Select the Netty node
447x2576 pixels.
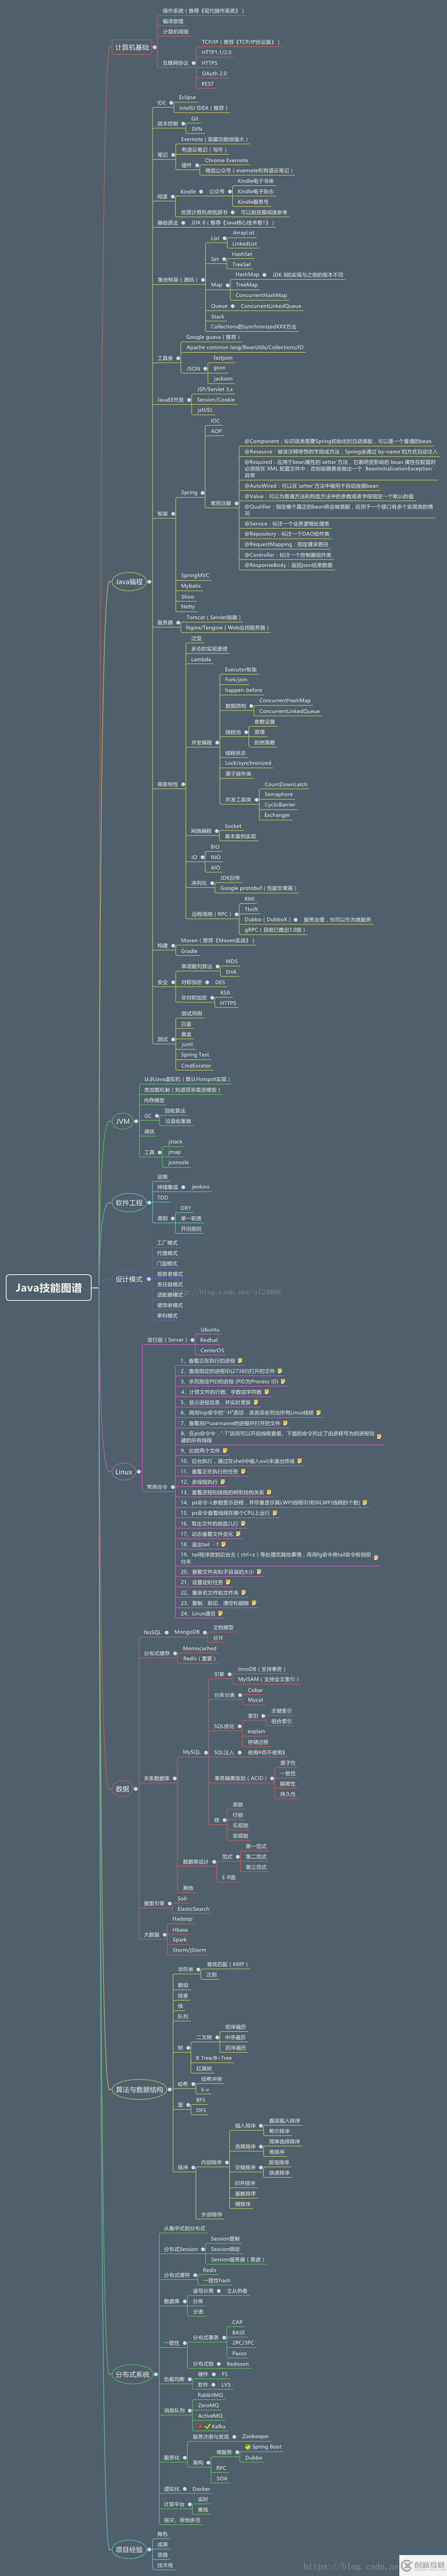pos(188,607)
